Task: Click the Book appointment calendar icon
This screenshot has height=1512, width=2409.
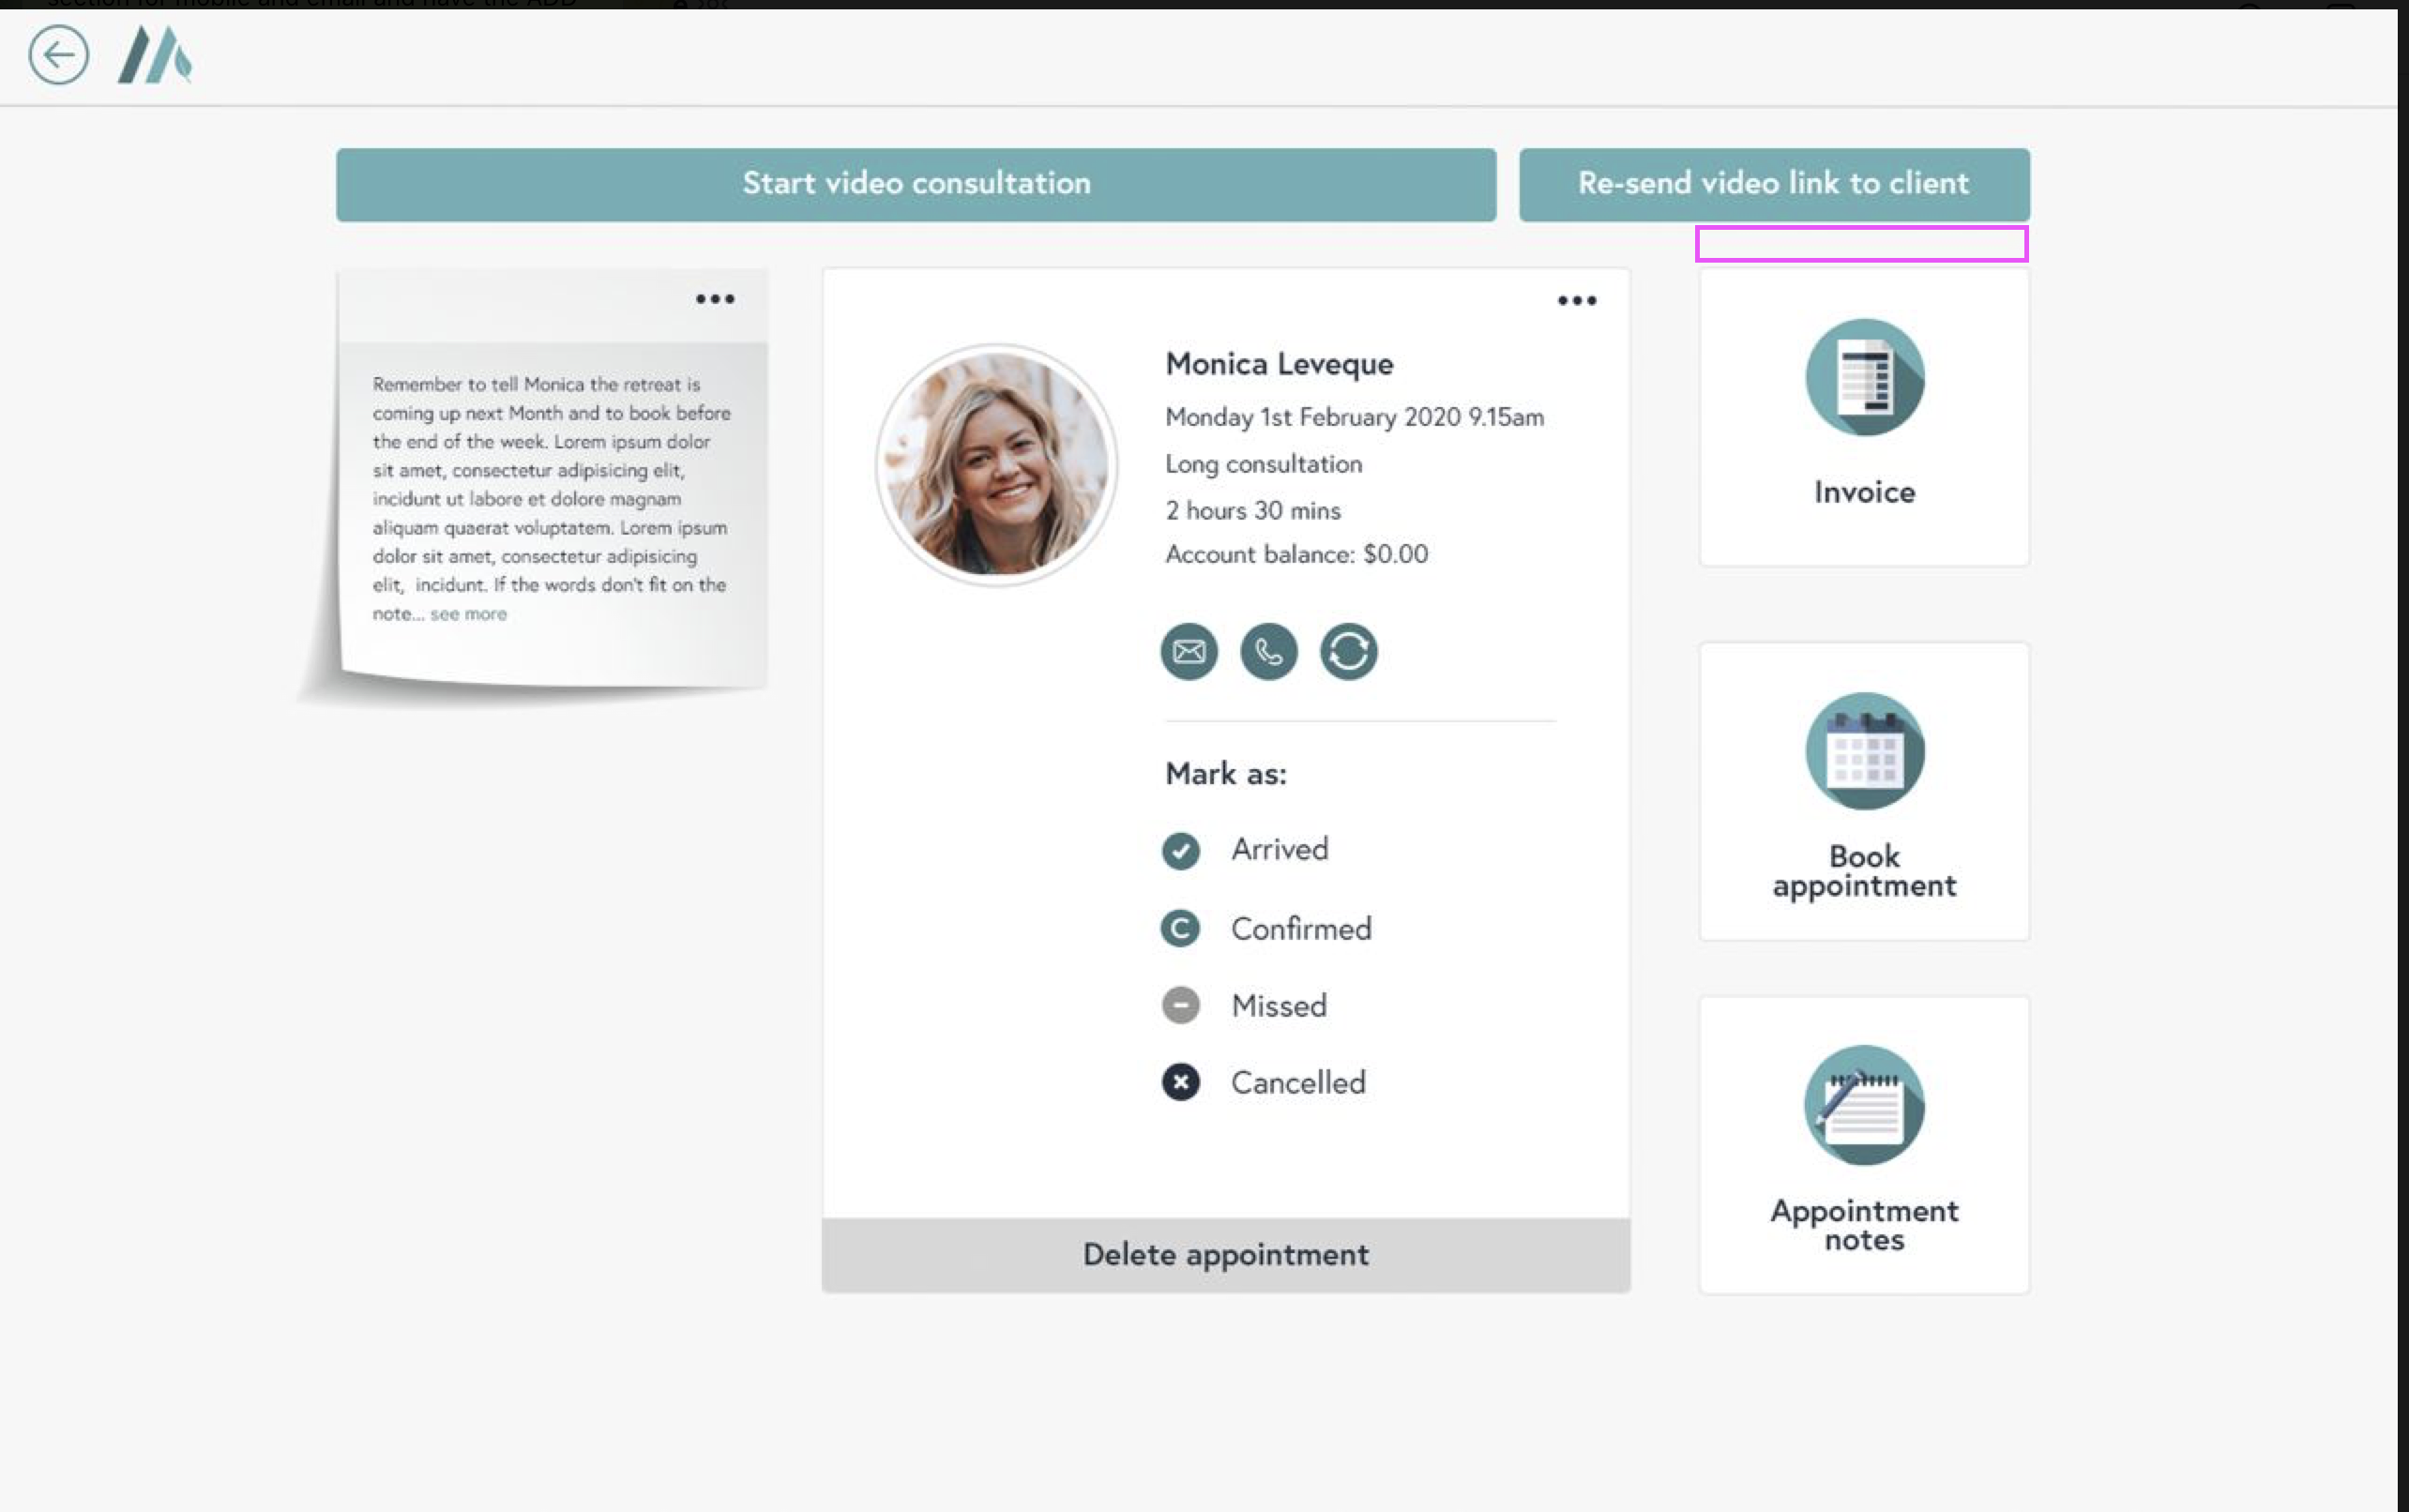Action: (1864, 752)
